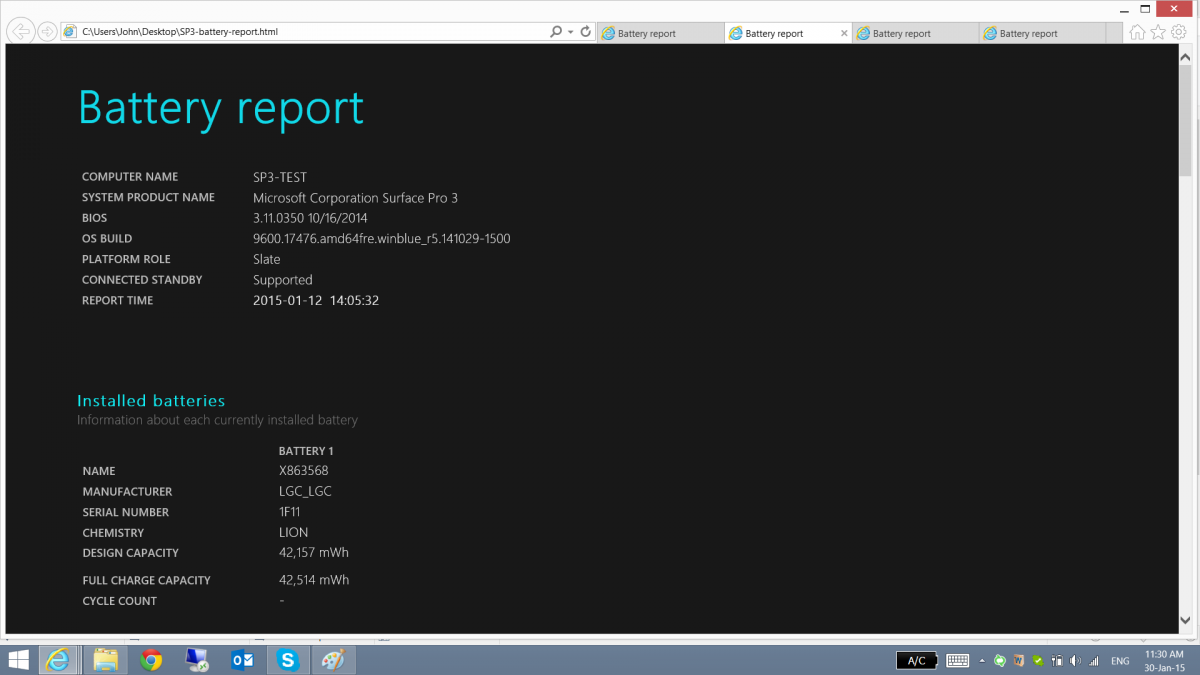
Task: Open the Windows Start button
Action: pyautogui.click(x=18, y=660)
